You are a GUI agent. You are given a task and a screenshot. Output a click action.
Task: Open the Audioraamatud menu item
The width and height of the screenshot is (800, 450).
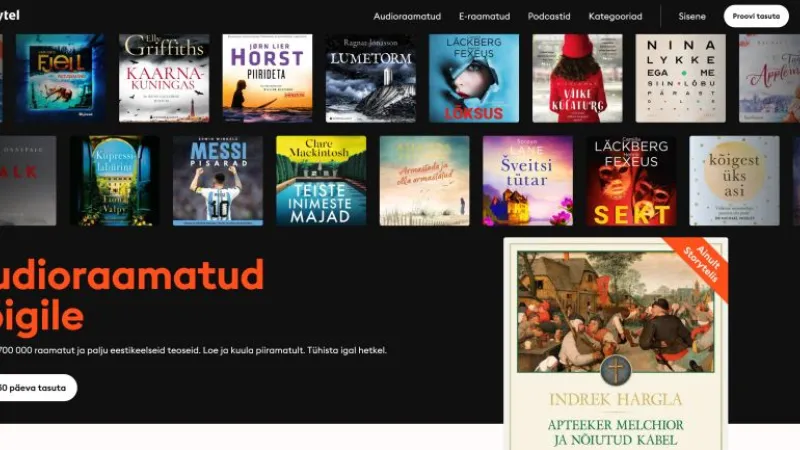coord(407,16)
